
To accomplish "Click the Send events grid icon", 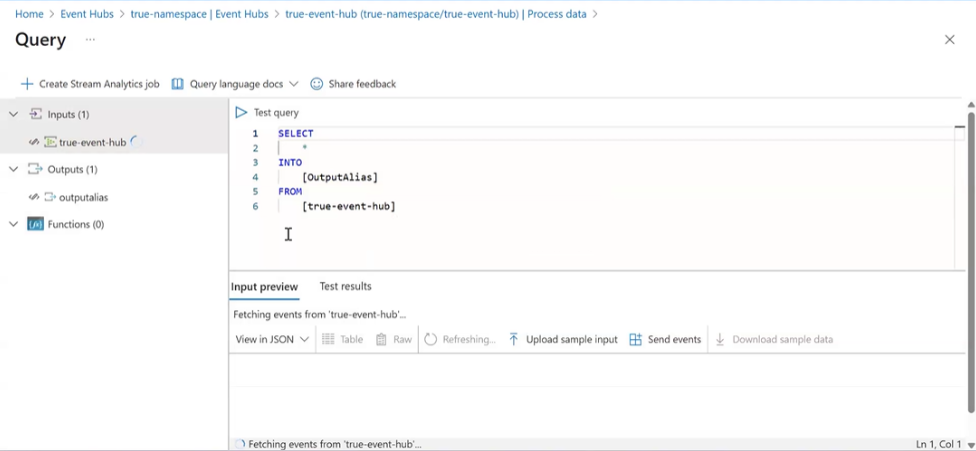I will click(x=636, y=340).
